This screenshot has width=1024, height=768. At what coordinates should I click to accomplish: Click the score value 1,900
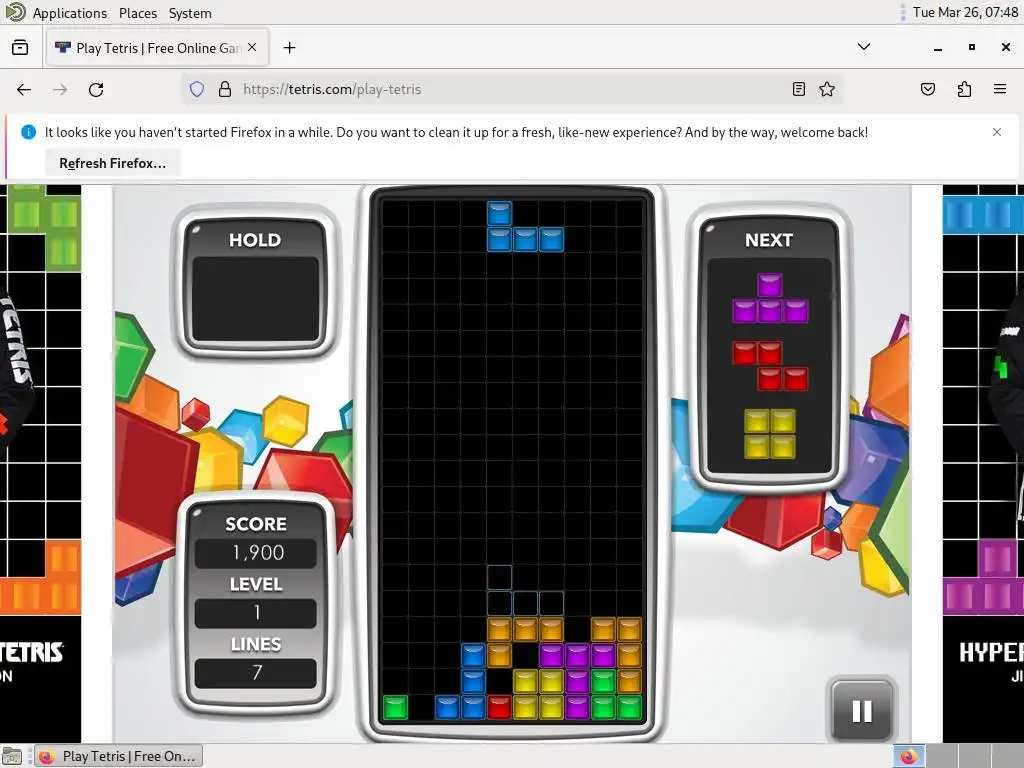257,553
